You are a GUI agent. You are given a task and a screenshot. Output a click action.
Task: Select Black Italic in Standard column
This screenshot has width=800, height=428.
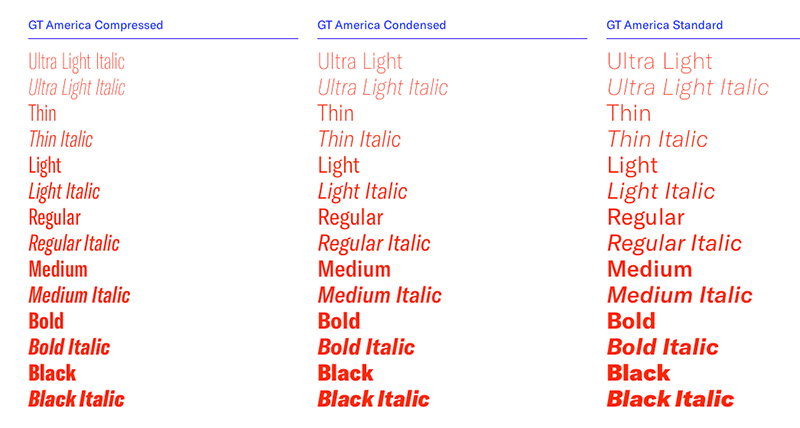(670, 399)
